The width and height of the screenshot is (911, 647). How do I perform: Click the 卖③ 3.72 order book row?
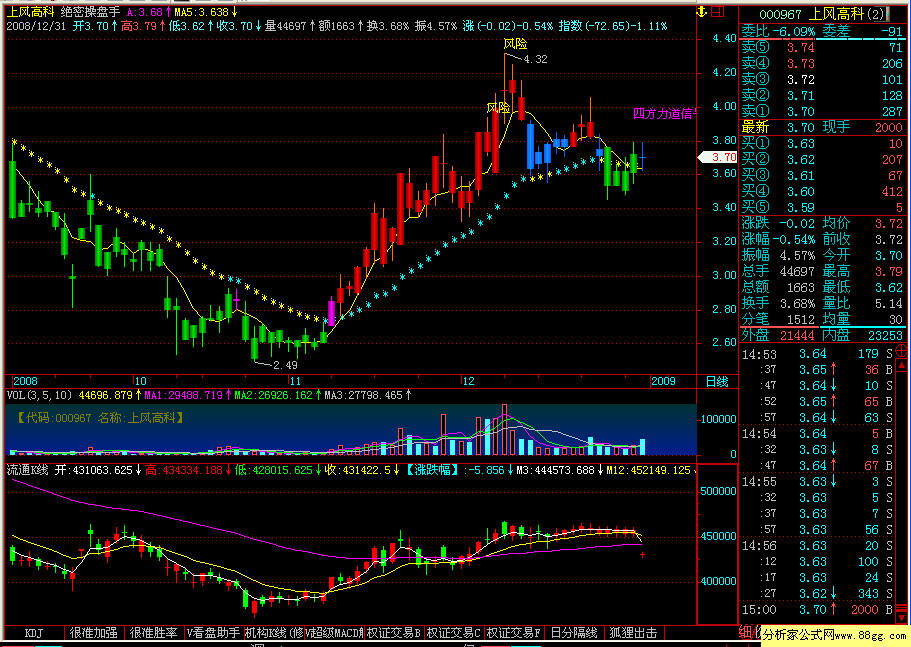[x=822, y=80]
